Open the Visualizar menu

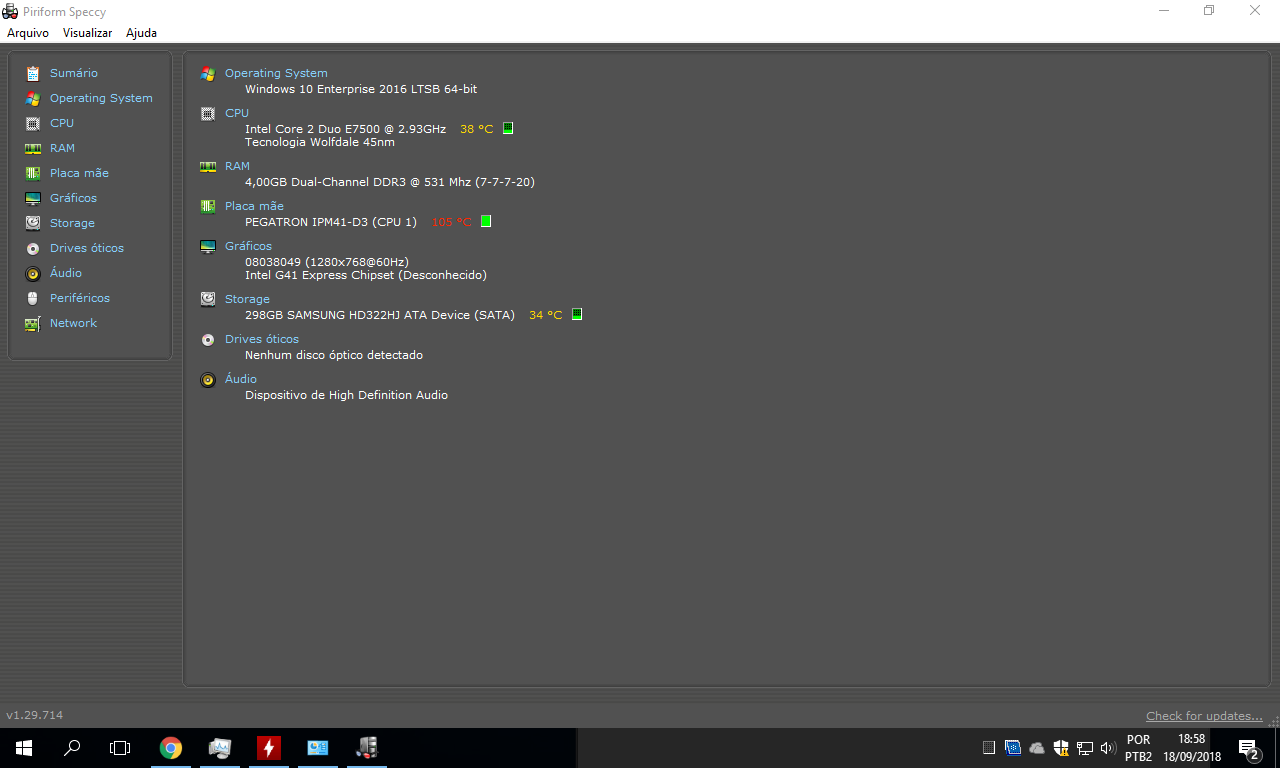87,33
